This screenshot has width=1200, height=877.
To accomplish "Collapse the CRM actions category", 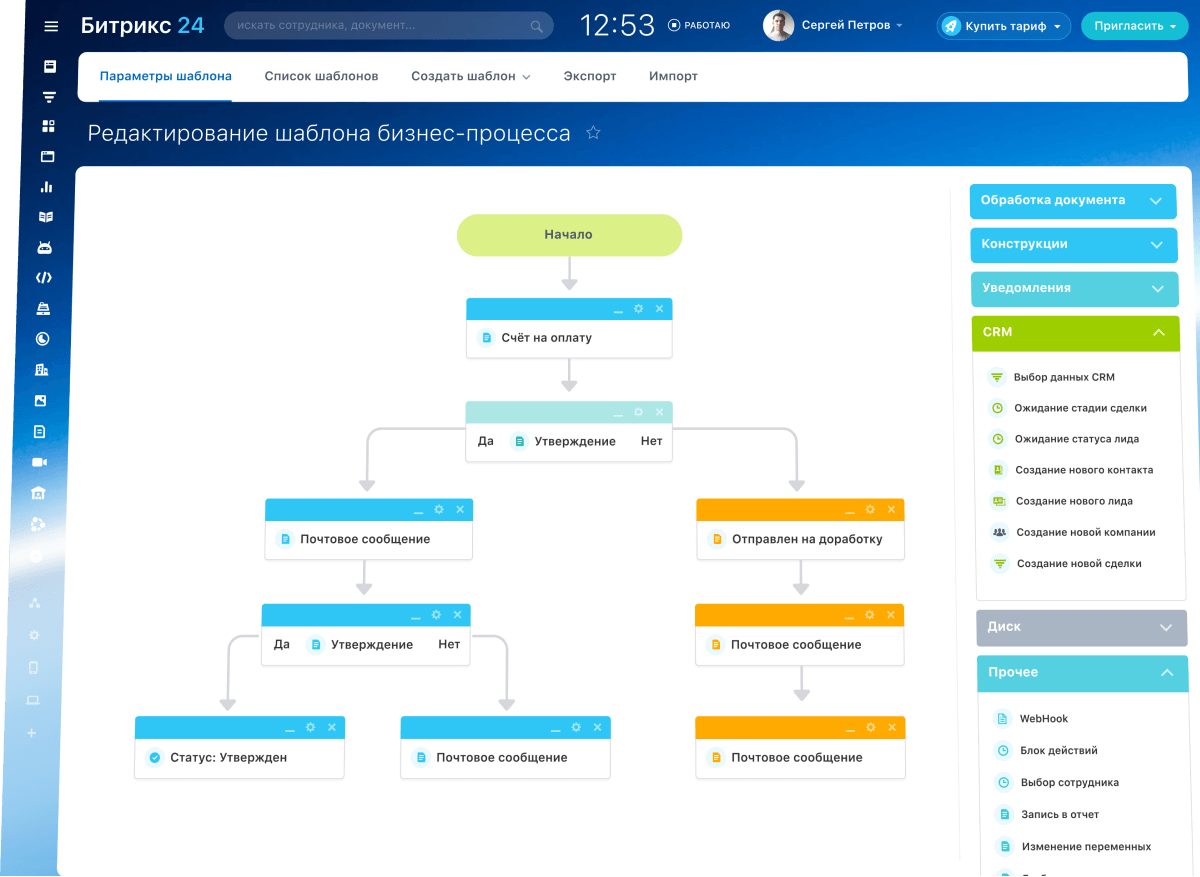I will pos(1159,332).
